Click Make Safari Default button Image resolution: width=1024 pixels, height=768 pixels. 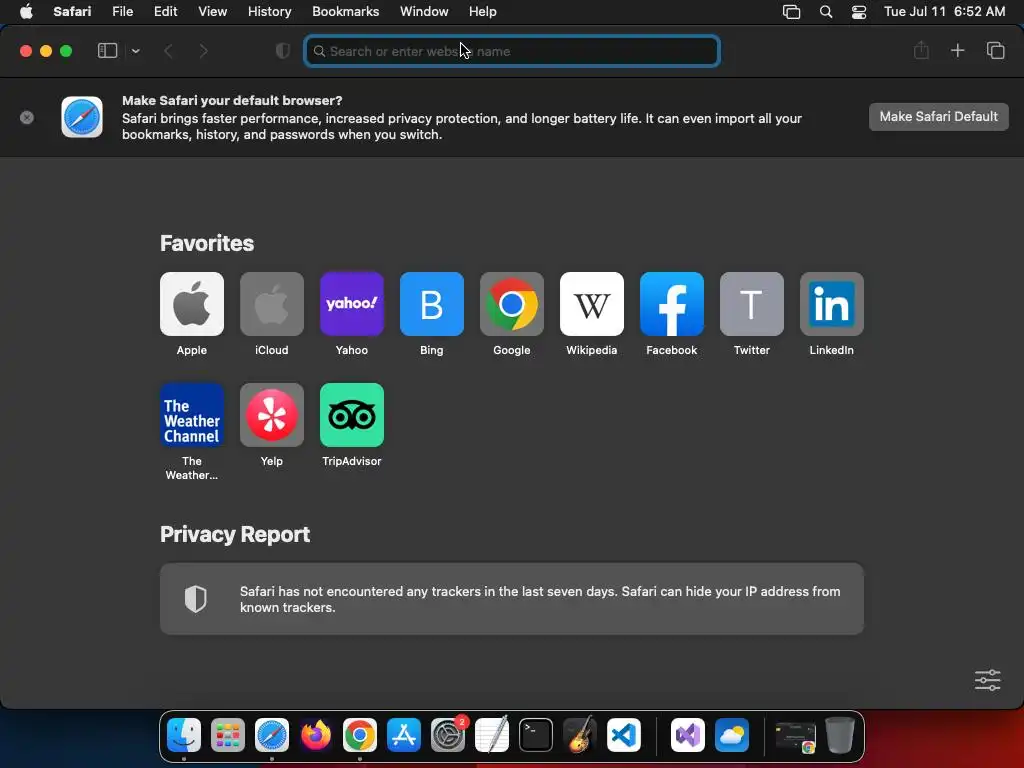[x=938, y=116]
